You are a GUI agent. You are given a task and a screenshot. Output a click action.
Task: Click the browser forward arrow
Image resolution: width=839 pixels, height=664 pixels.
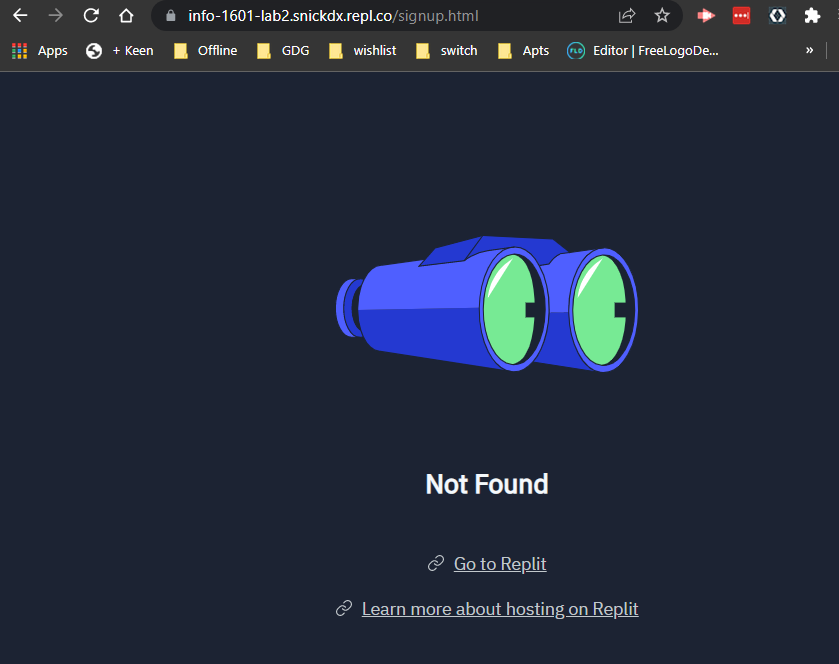(x=56, y=16)
